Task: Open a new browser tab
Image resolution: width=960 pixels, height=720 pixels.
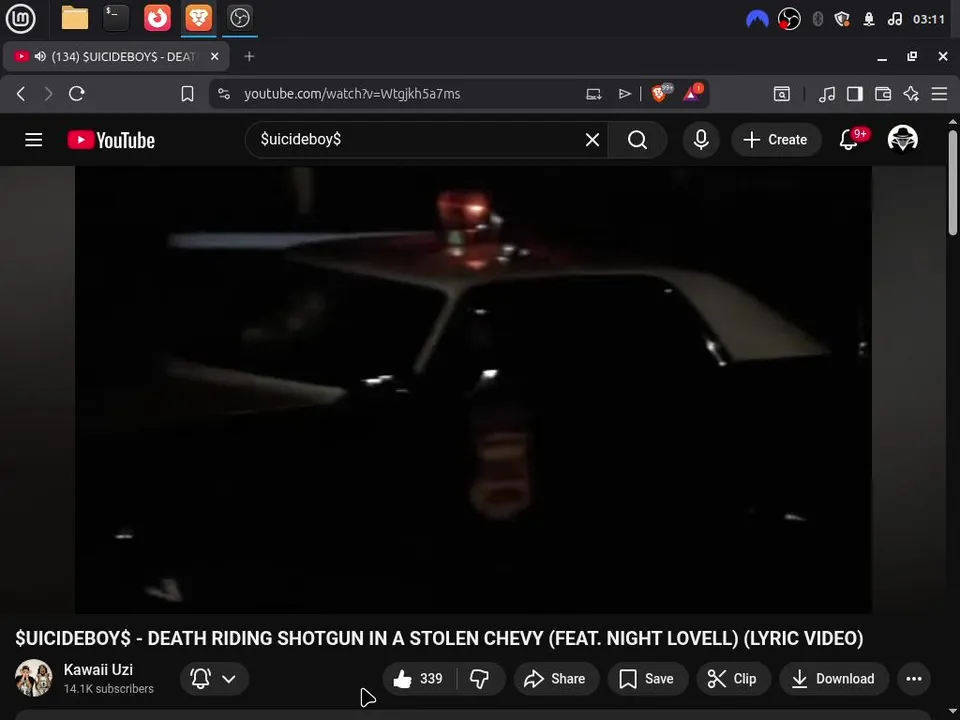Action: 249,56
